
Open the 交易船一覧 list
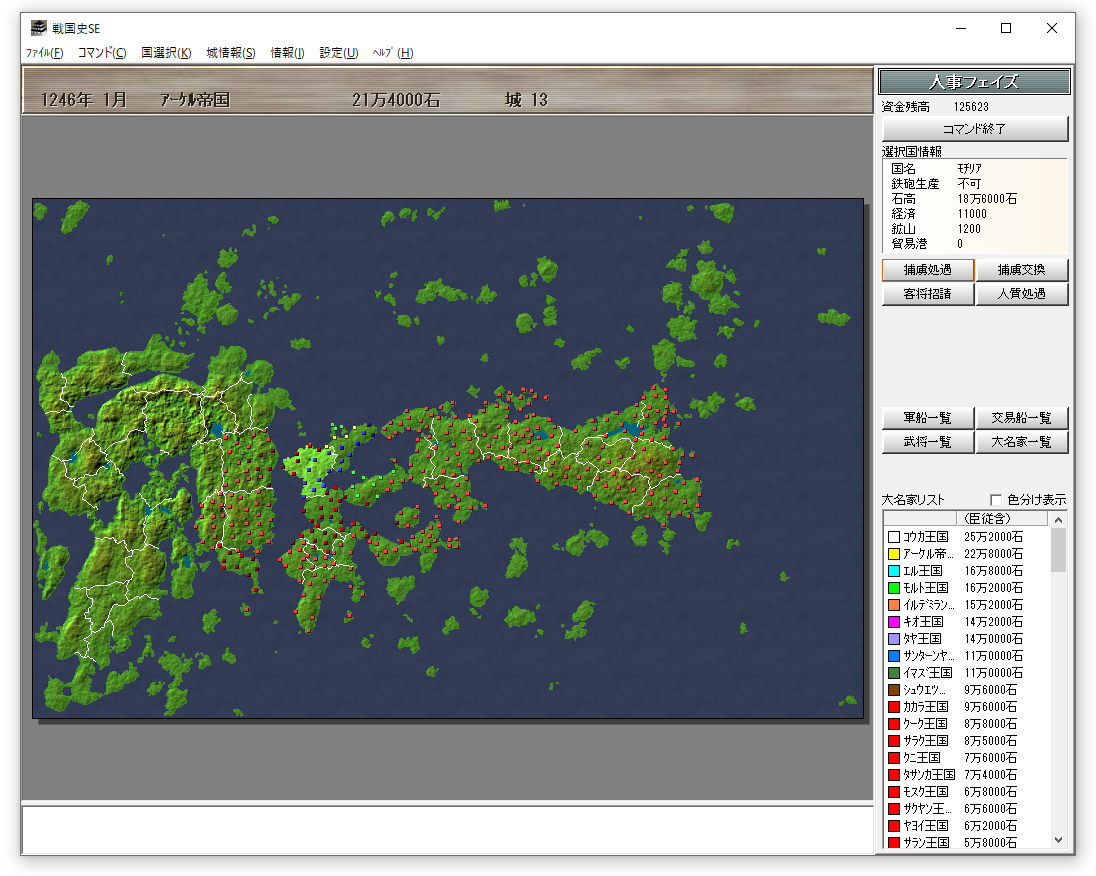click(x=1021, y=418)
